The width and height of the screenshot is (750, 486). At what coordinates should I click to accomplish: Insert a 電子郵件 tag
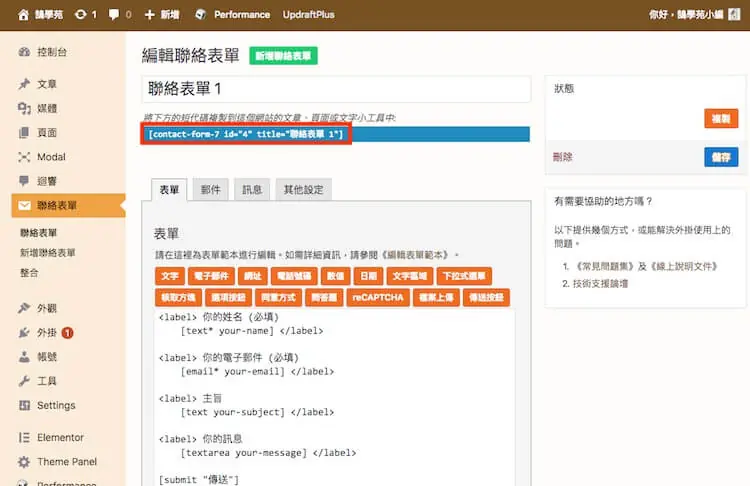(x=211, y=276)
